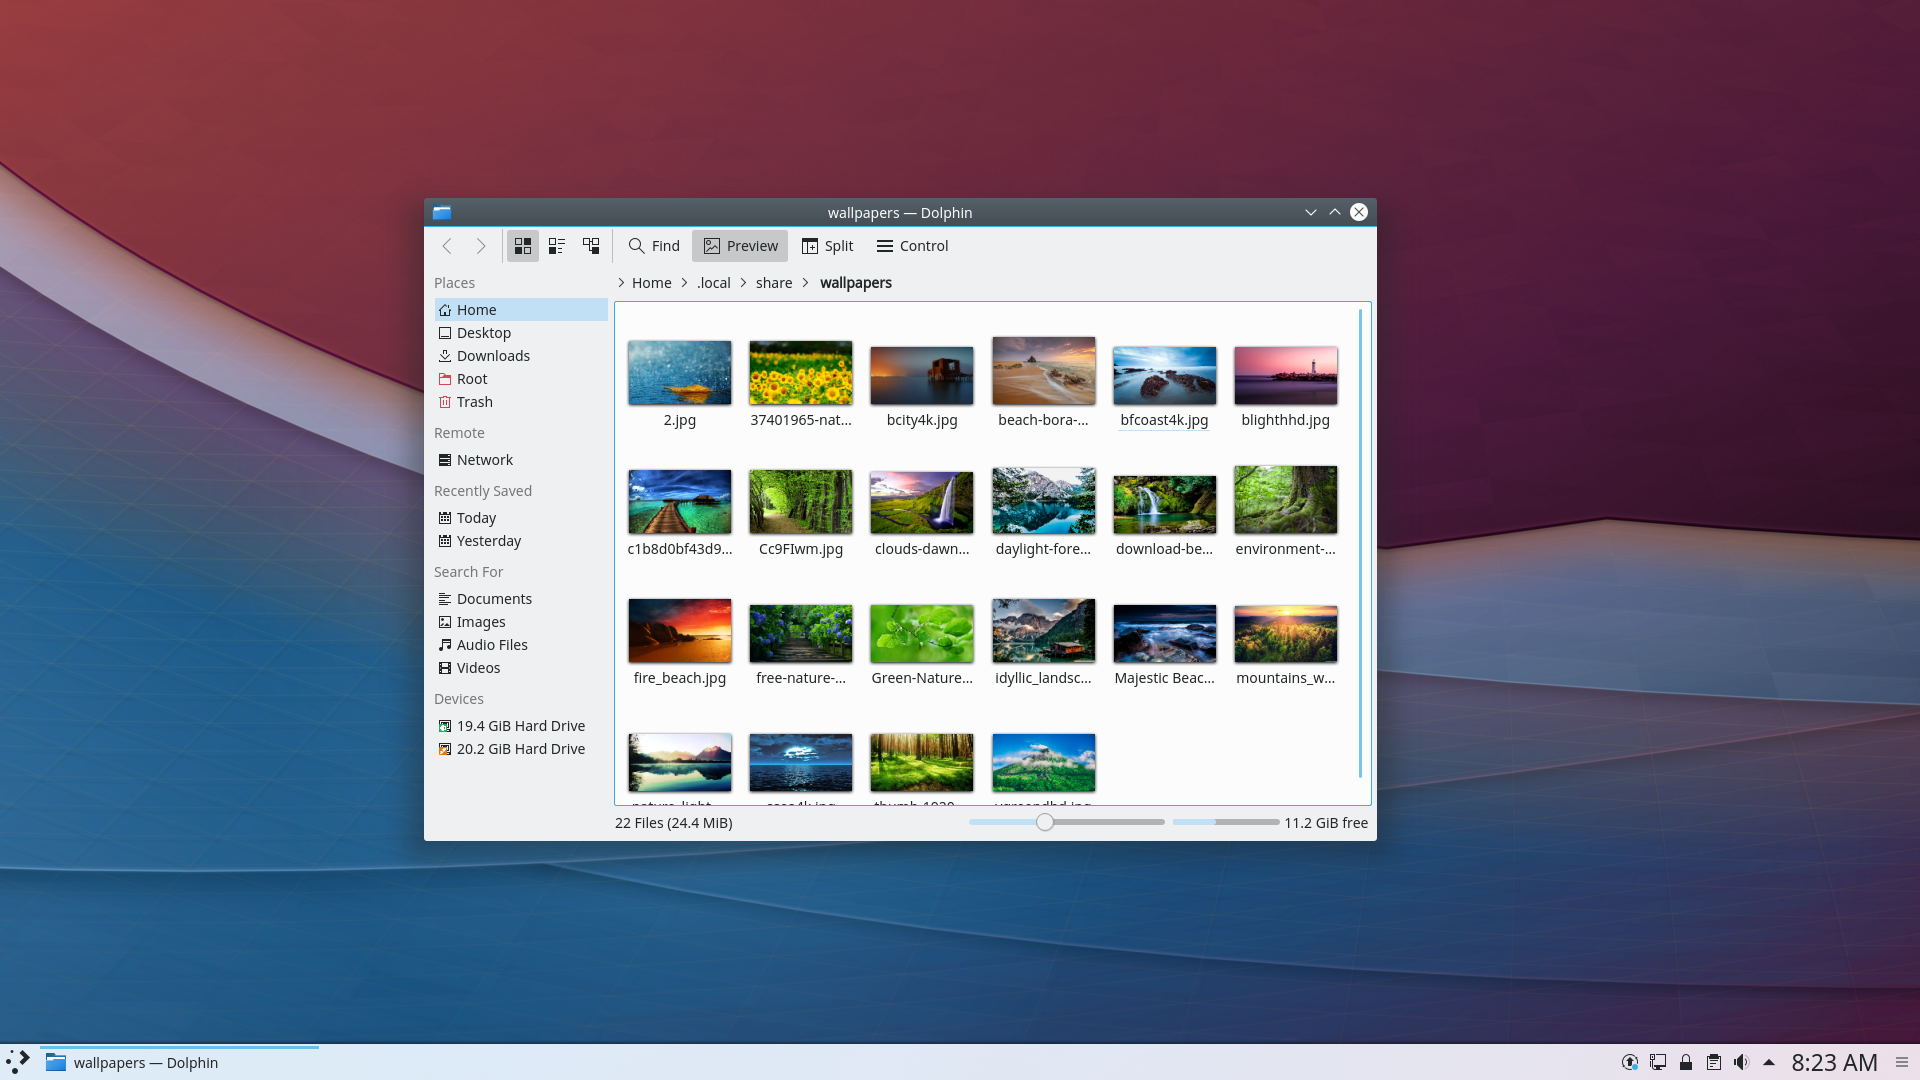The height and width of the screenshot is (1080, 1920).
Task: Switch to Details tree view mode
Action: (x=591, y=246)
